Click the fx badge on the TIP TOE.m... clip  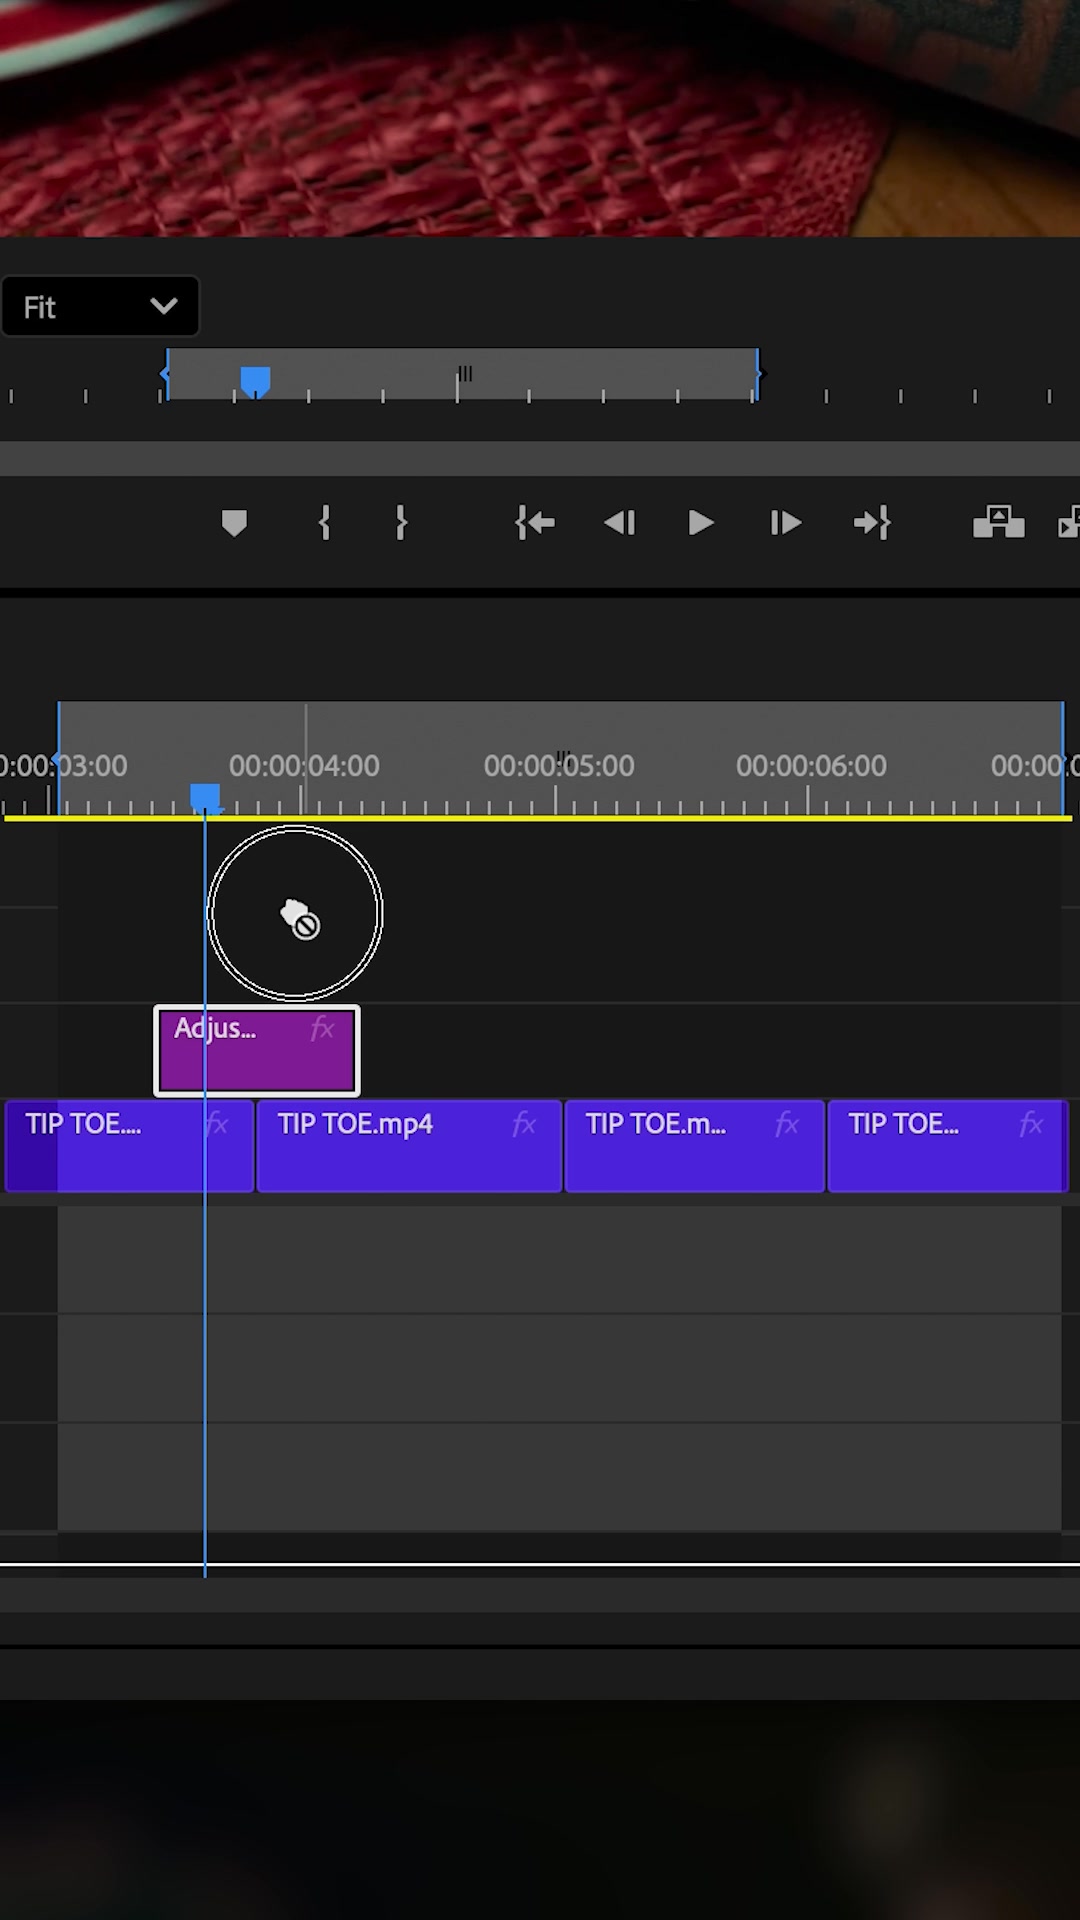pyautogui.click(x=787, y=1125)
